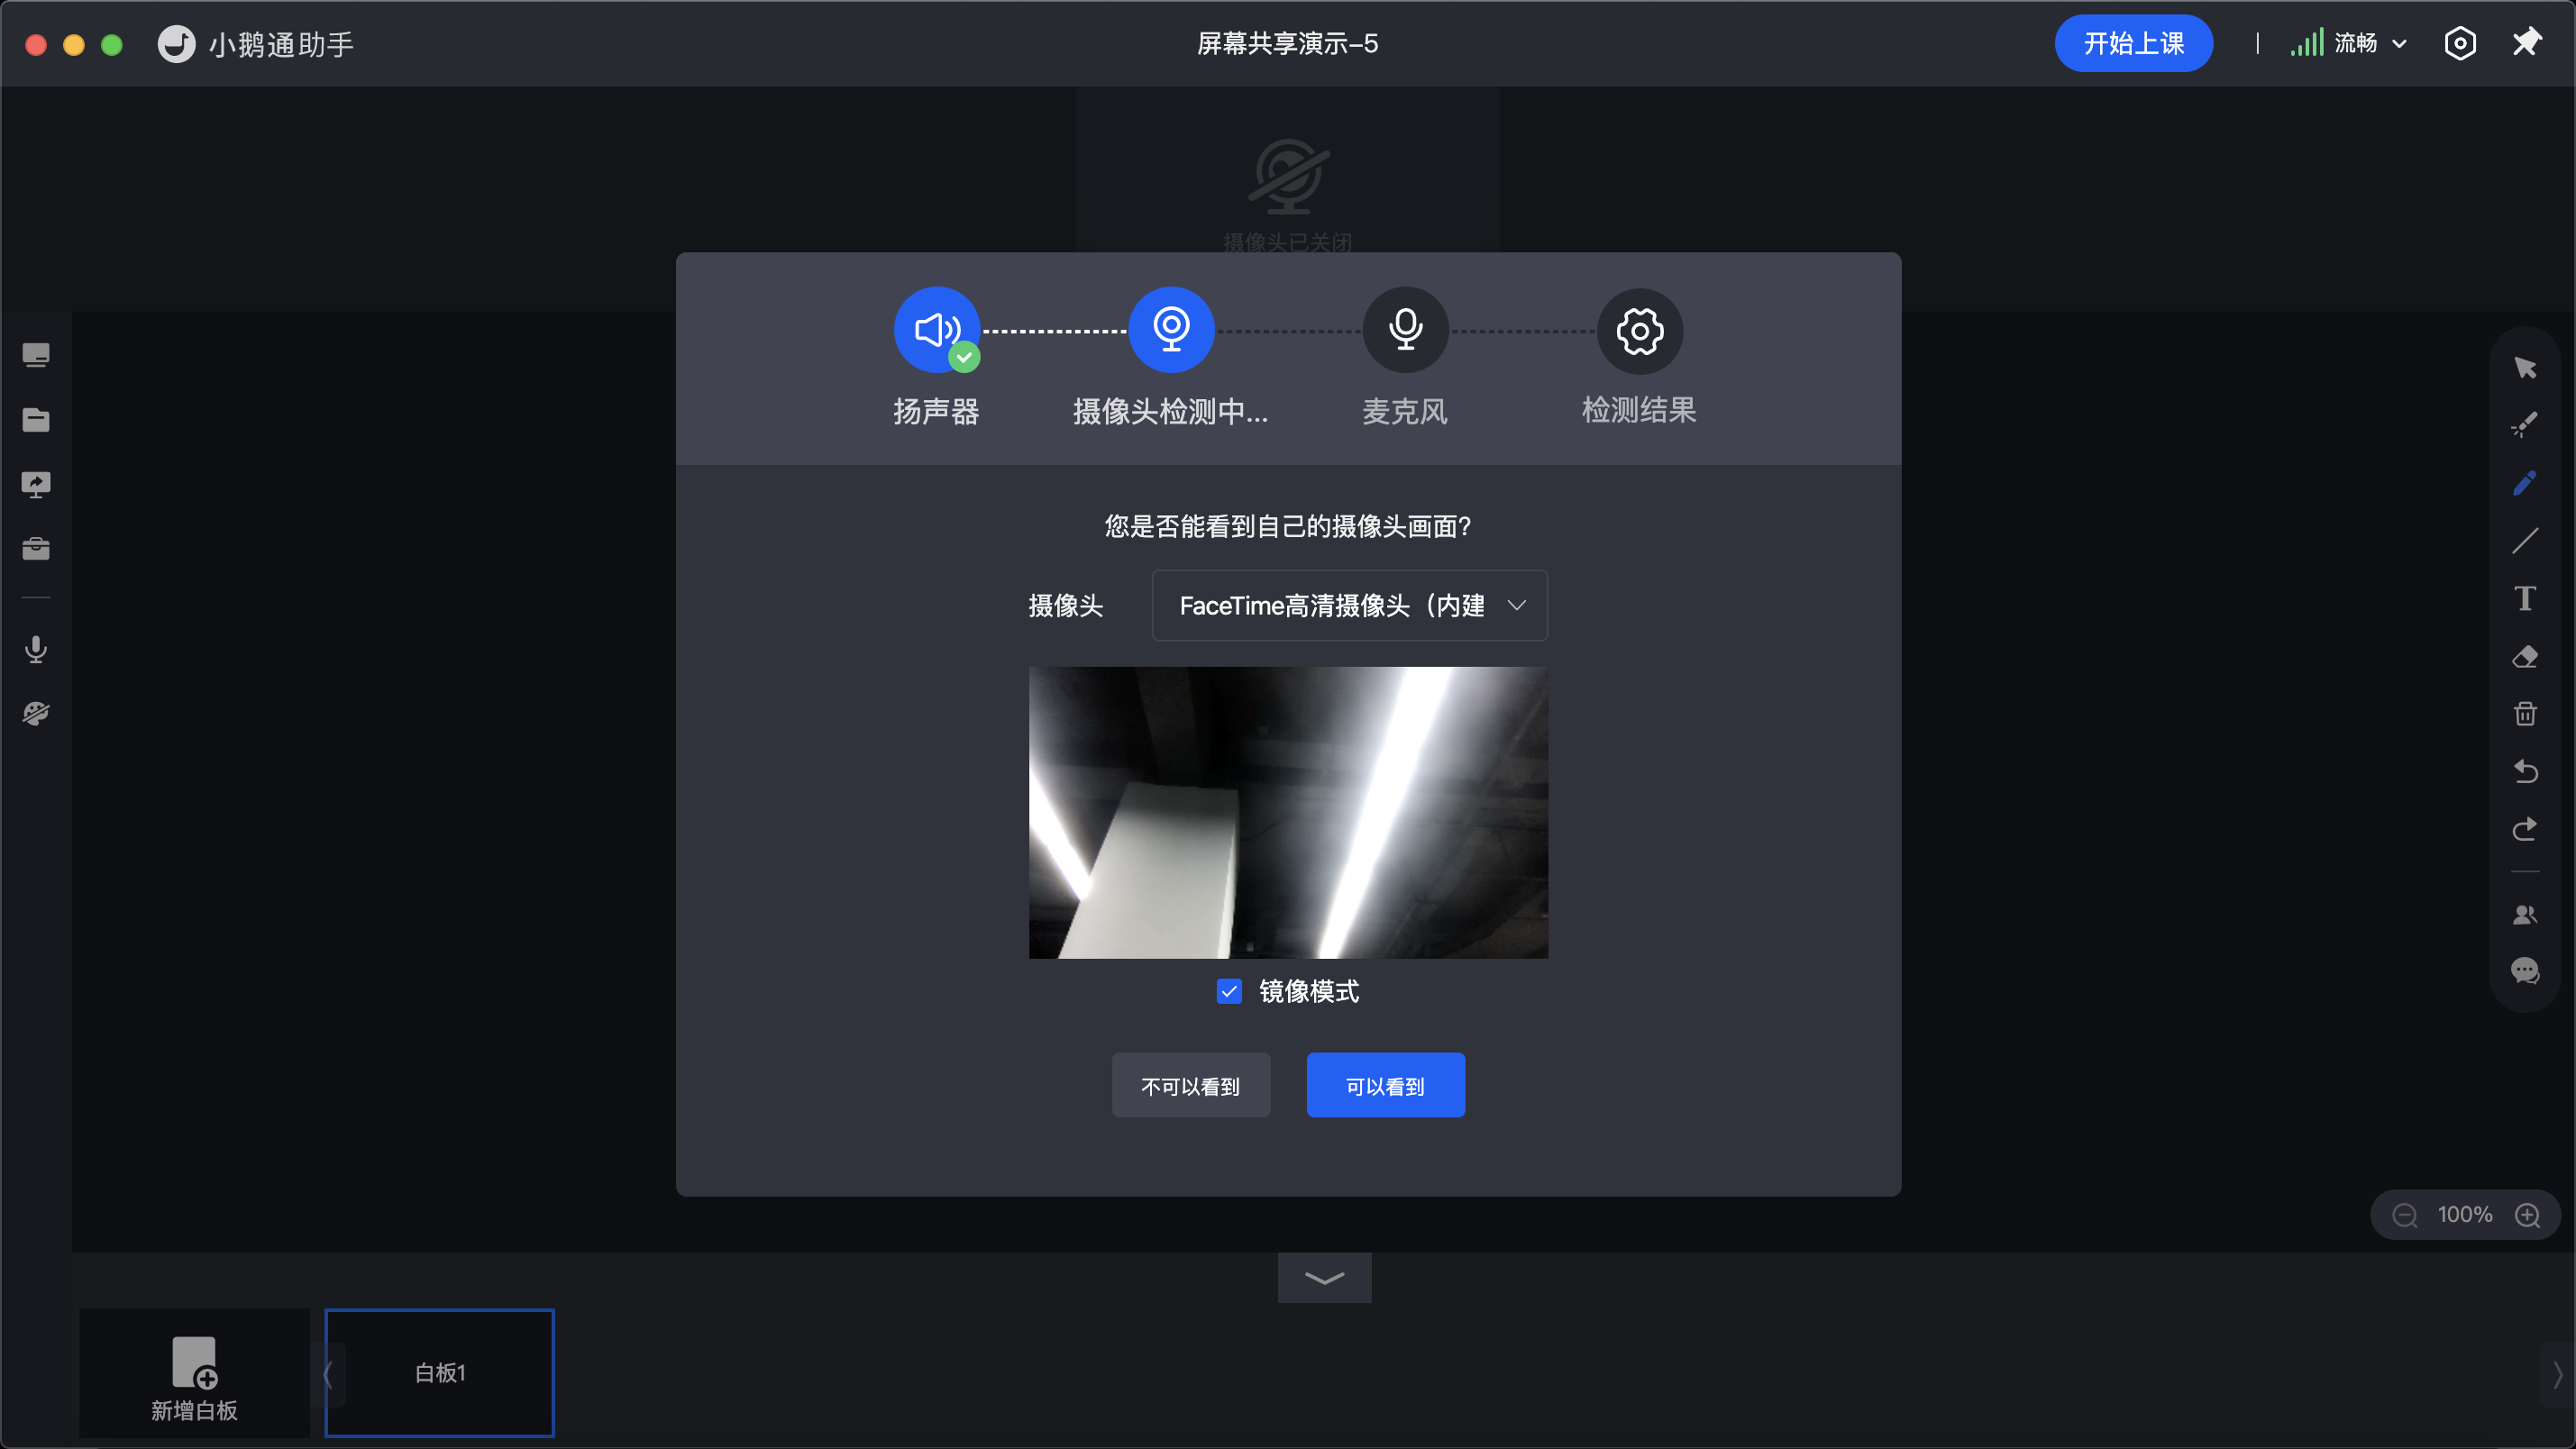Select the 检测结果 gear step icon
This screenshot has width=2576, height=1449.
tap(1640, 330)
